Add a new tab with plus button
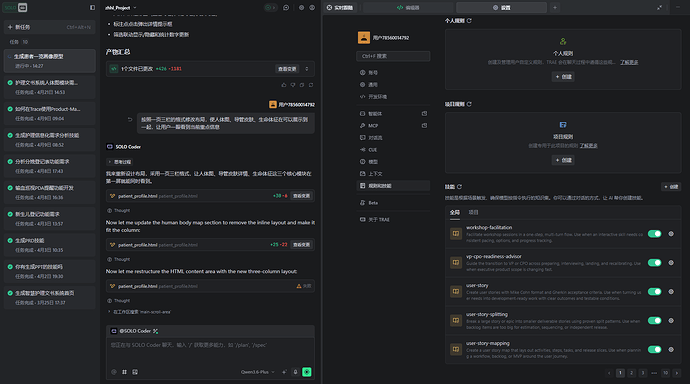Image resolution: width=690 pixels, height=384 pixels. click(x=555, y=7)
